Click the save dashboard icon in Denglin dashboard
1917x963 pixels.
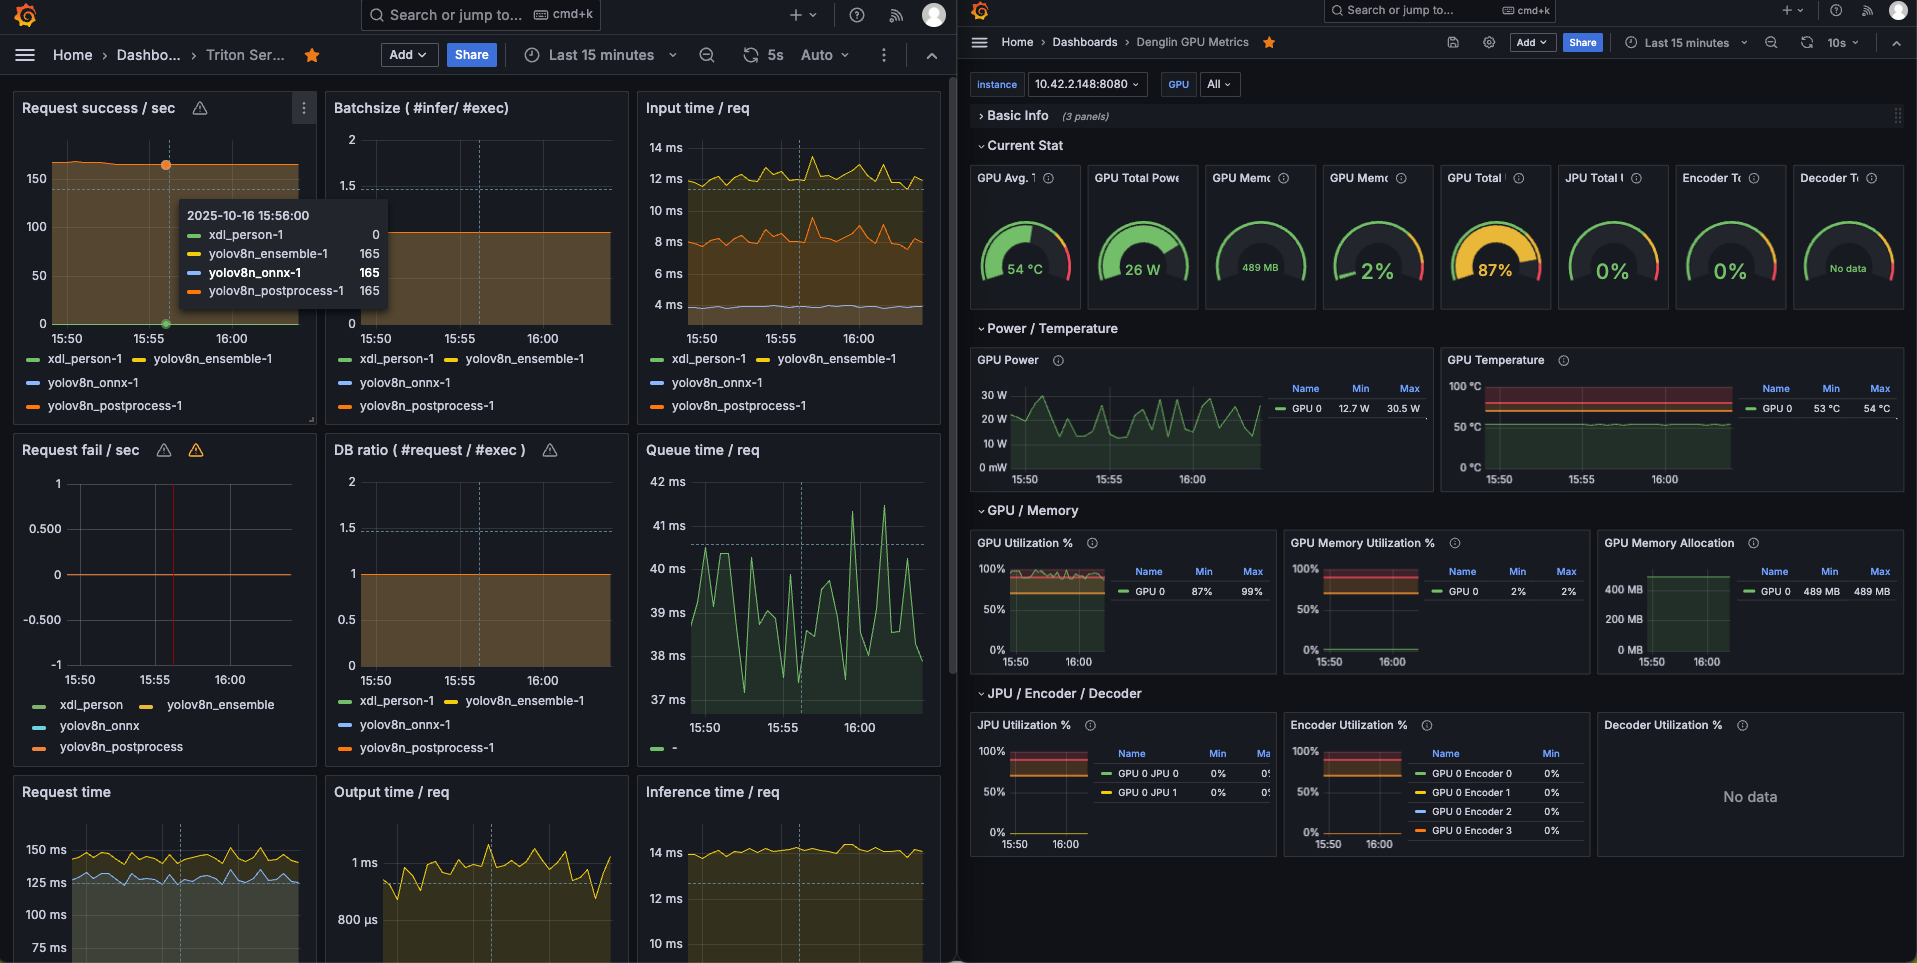[1453, 42]
